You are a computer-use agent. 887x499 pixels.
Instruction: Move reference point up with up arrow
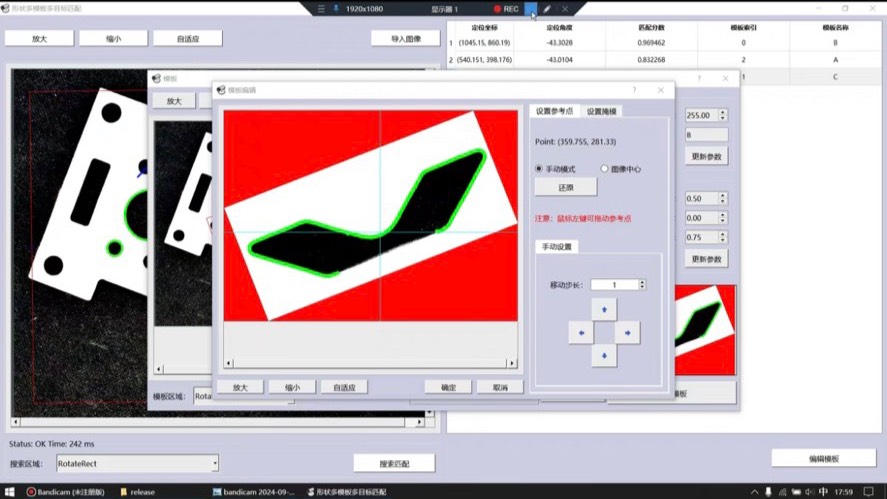pos(604,309)
